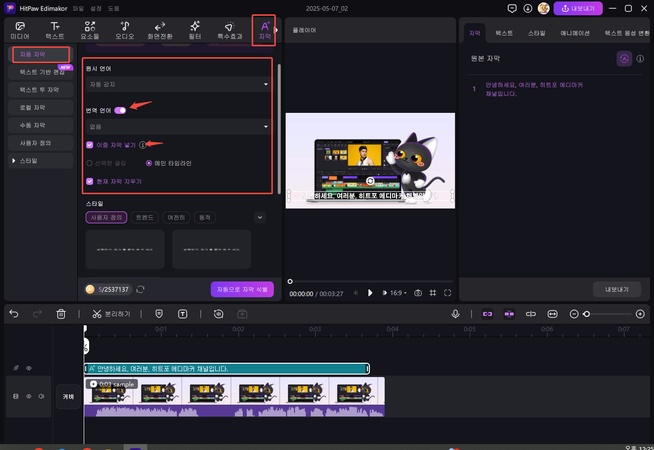Switch to the 텍스트 음성 변환 tab

(x=627, y=33)
